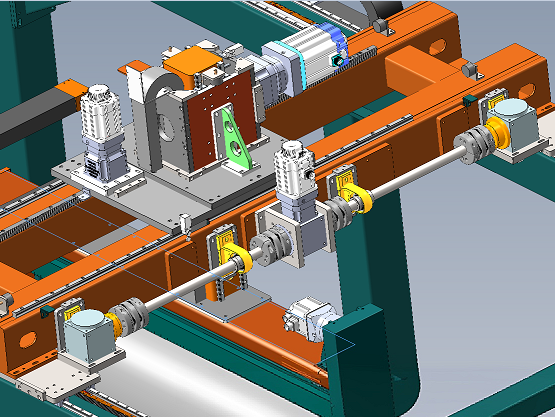The width and height of the screenshot is (555, 417).
Task: Click the light-blue gearbox at bottom left
Action: [88, 335]
